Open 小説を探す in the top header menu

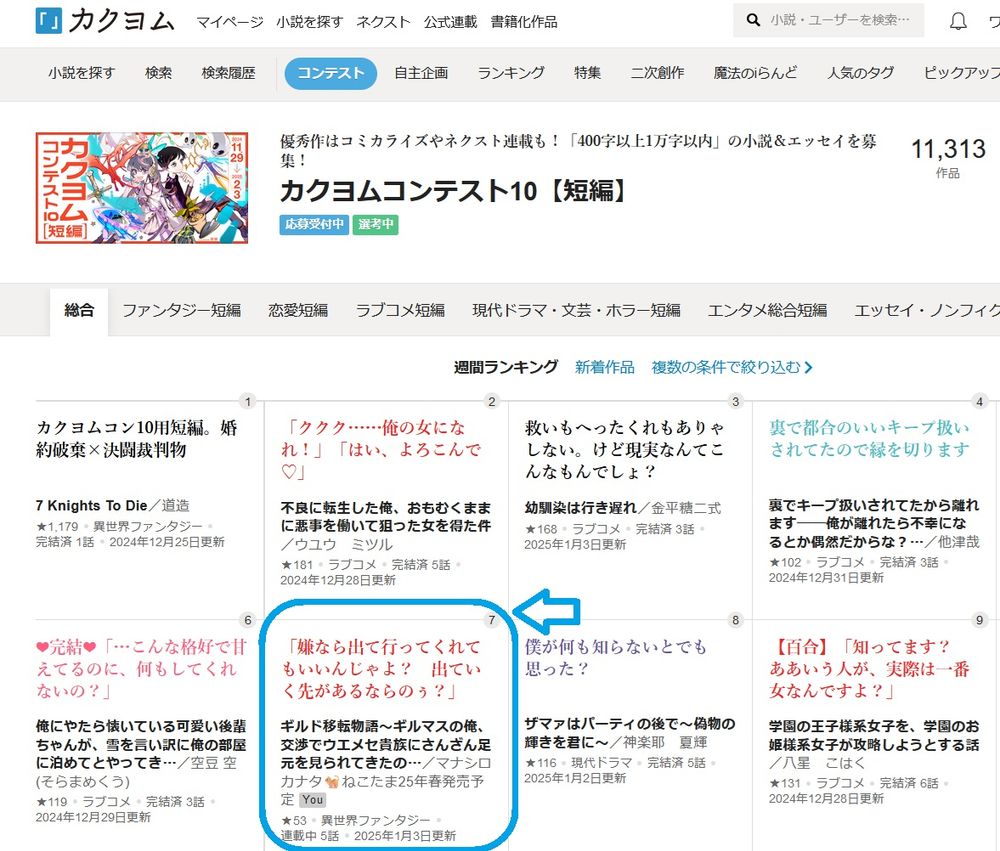coord(309,22)
